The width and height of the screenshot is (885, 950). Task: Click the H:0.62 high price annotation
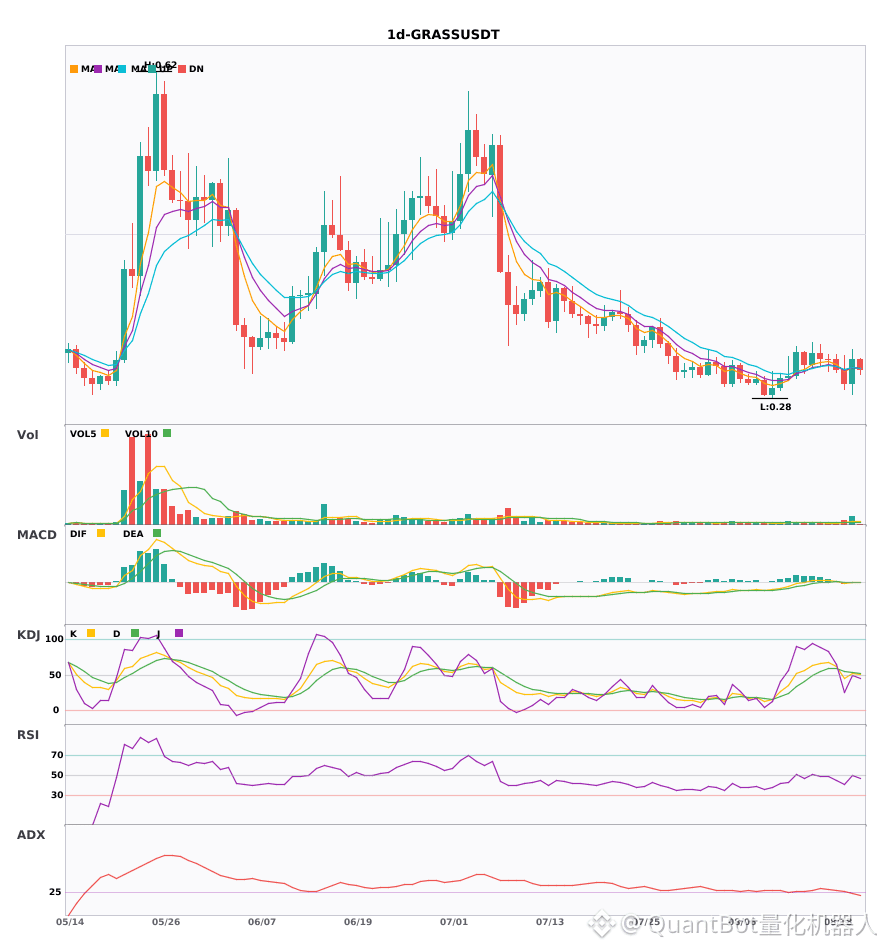tap(161, 65)
